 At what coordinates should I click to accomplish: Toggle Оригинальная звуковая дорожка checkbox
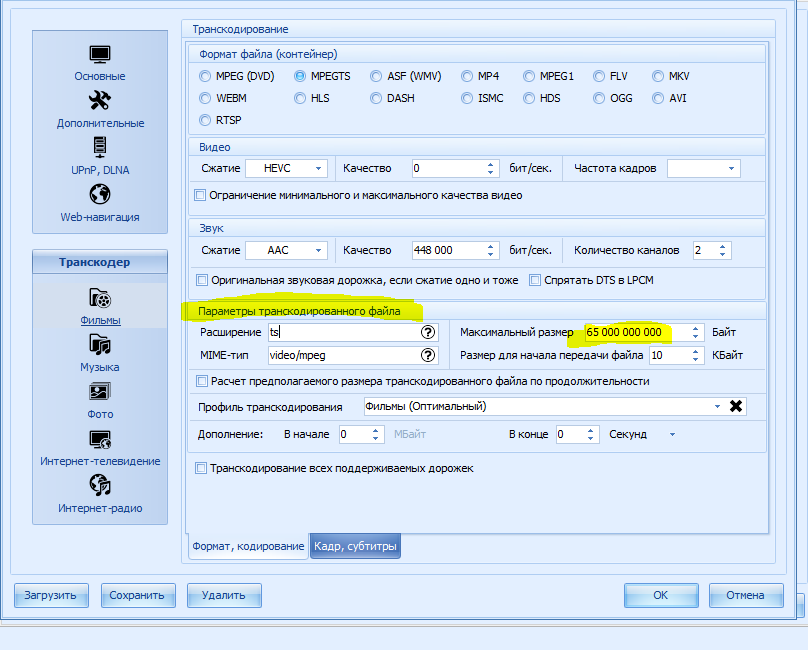[202, 280]
